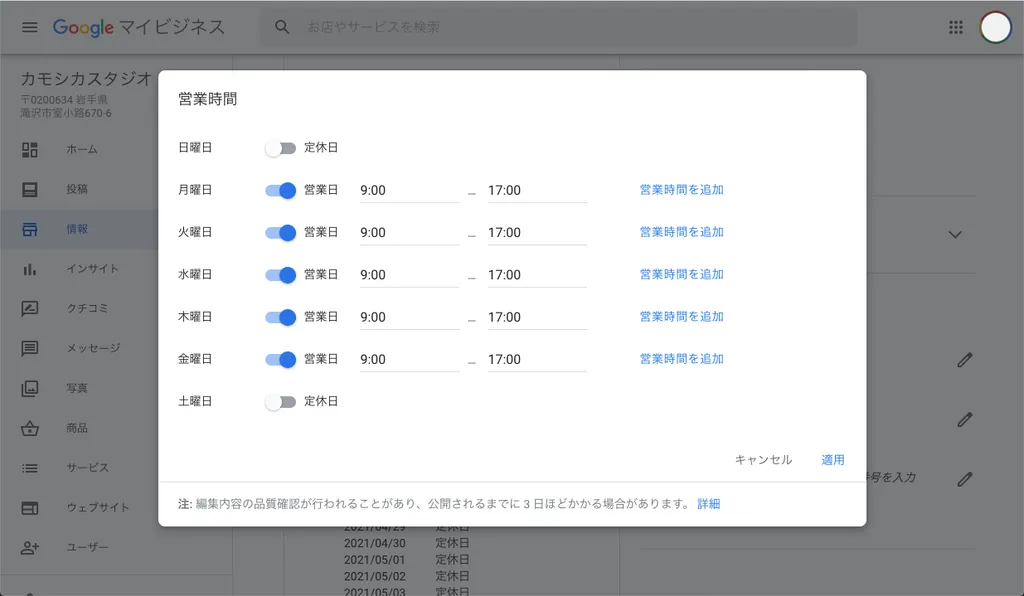This screenshot has width=1024, height=596.
Task: Open 木曜日 opening time 9:00 field
Action: pos(409,317)
